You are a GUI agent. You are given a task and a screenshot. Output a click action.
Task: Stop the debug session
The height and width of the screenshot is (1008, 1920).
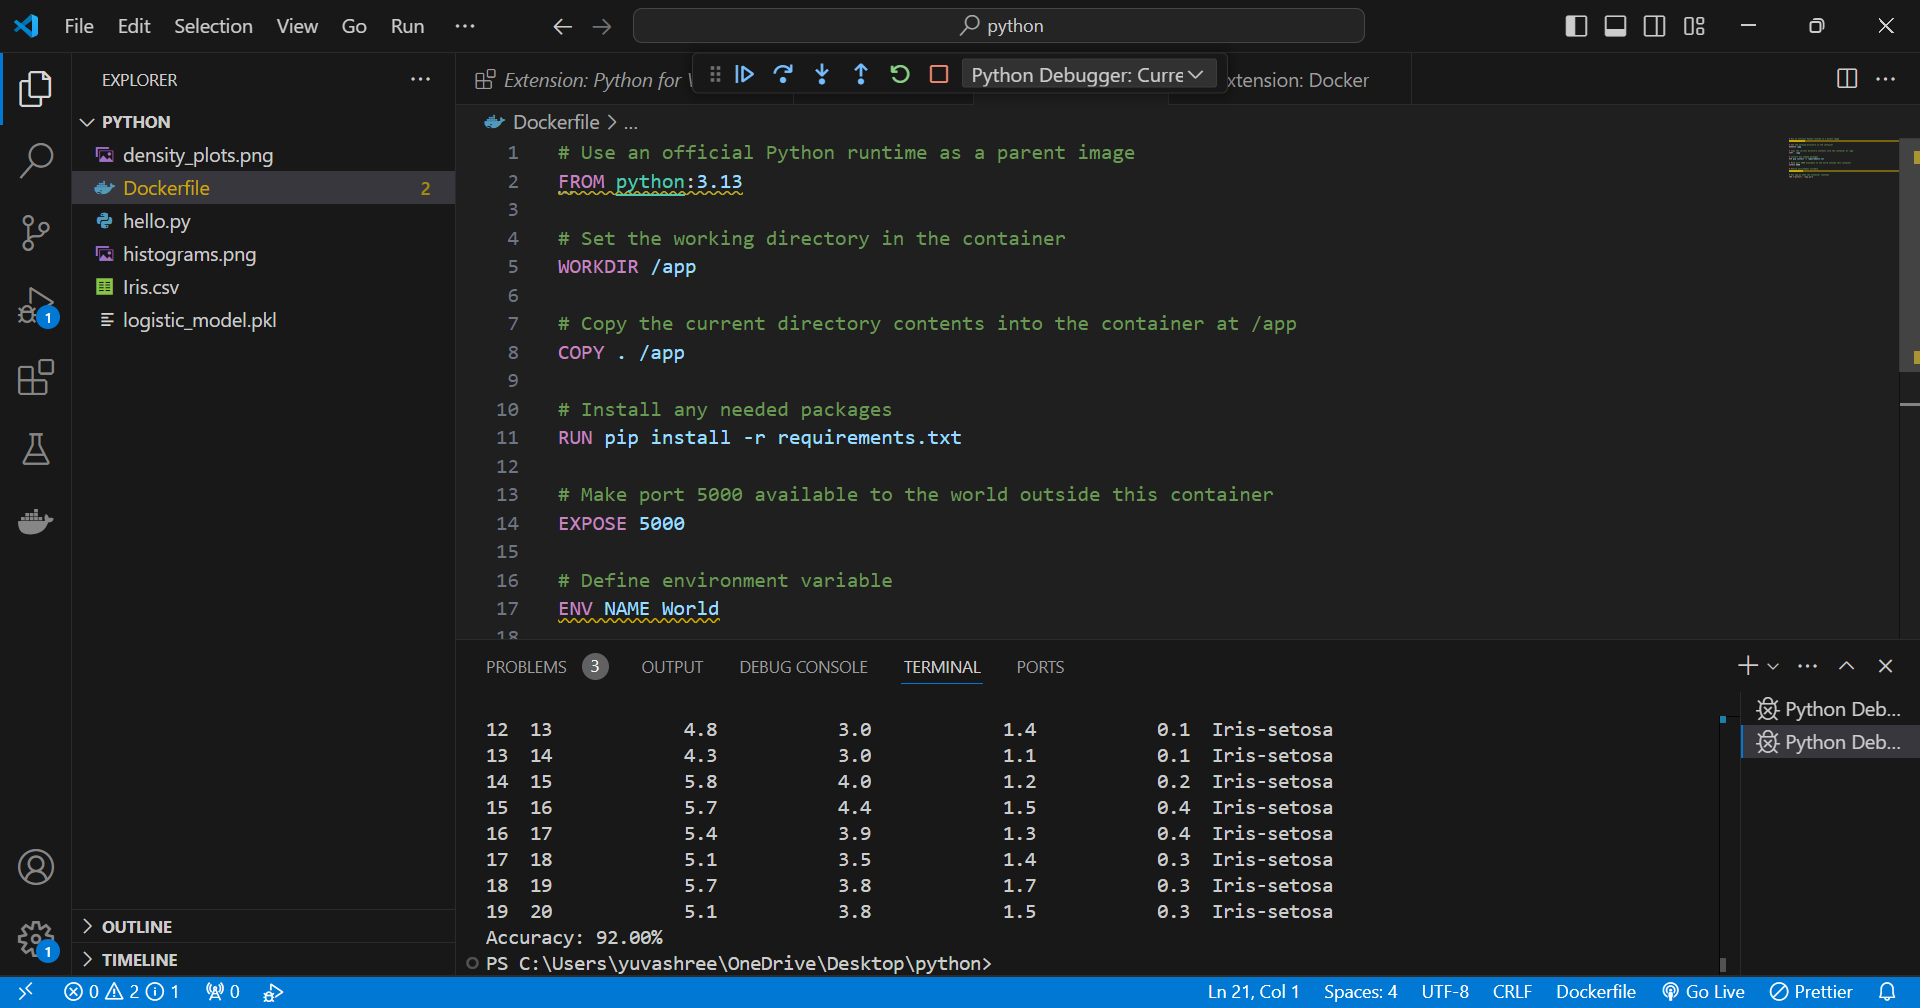coord(939,74)
